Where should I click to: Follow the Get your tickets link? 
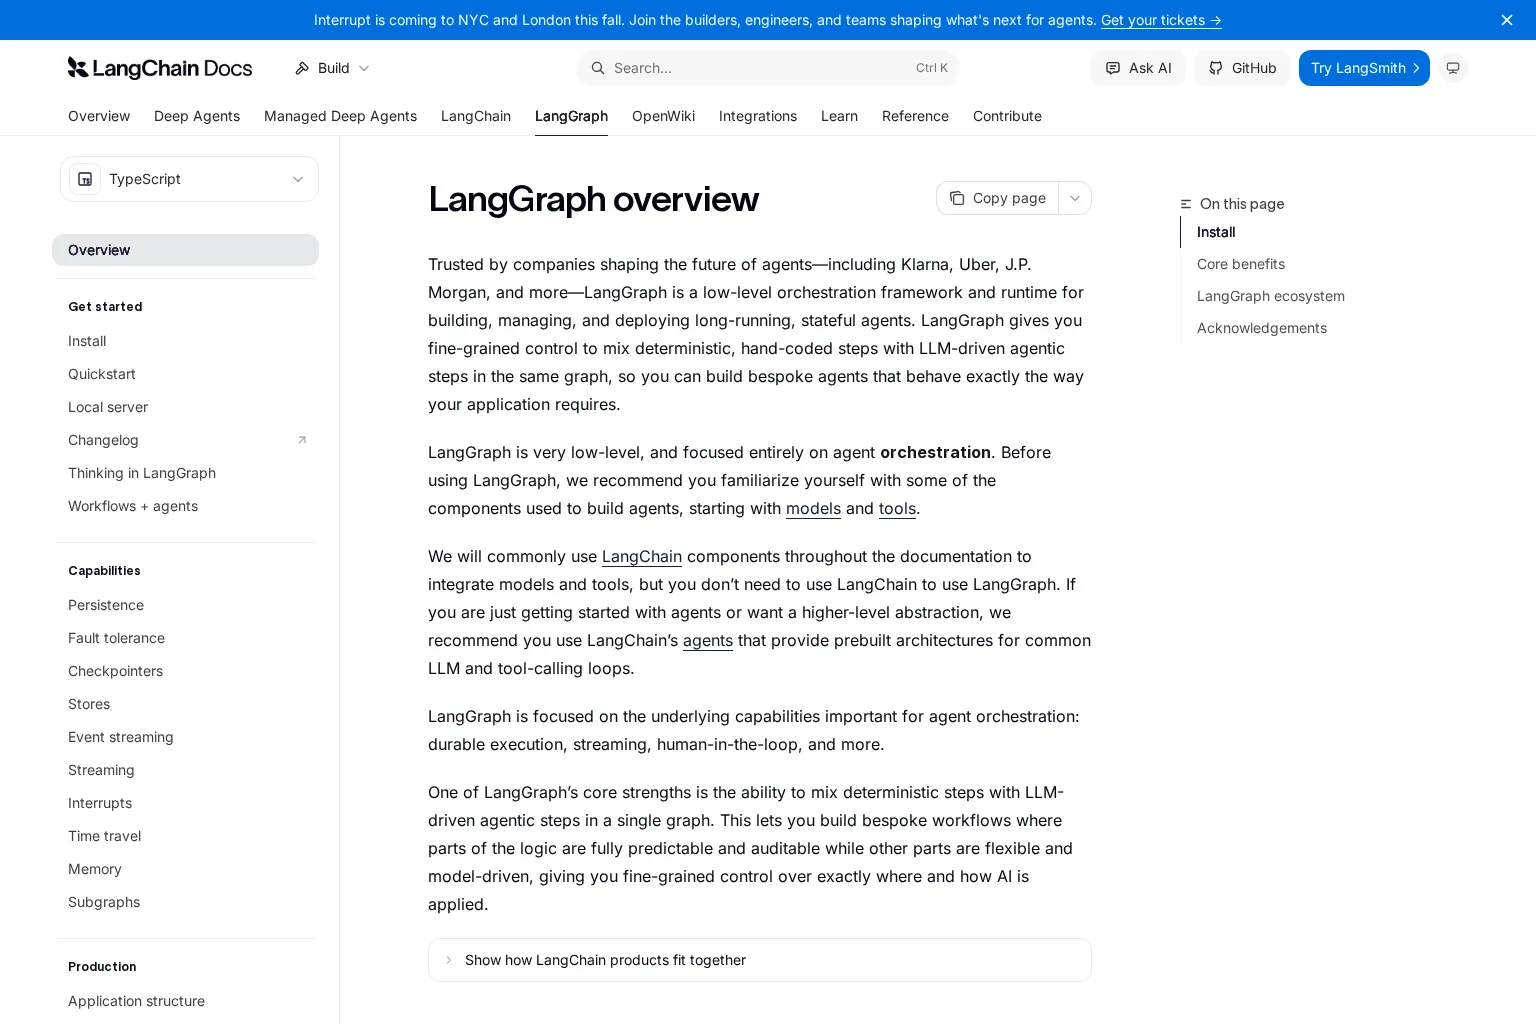click(1161, 20)
